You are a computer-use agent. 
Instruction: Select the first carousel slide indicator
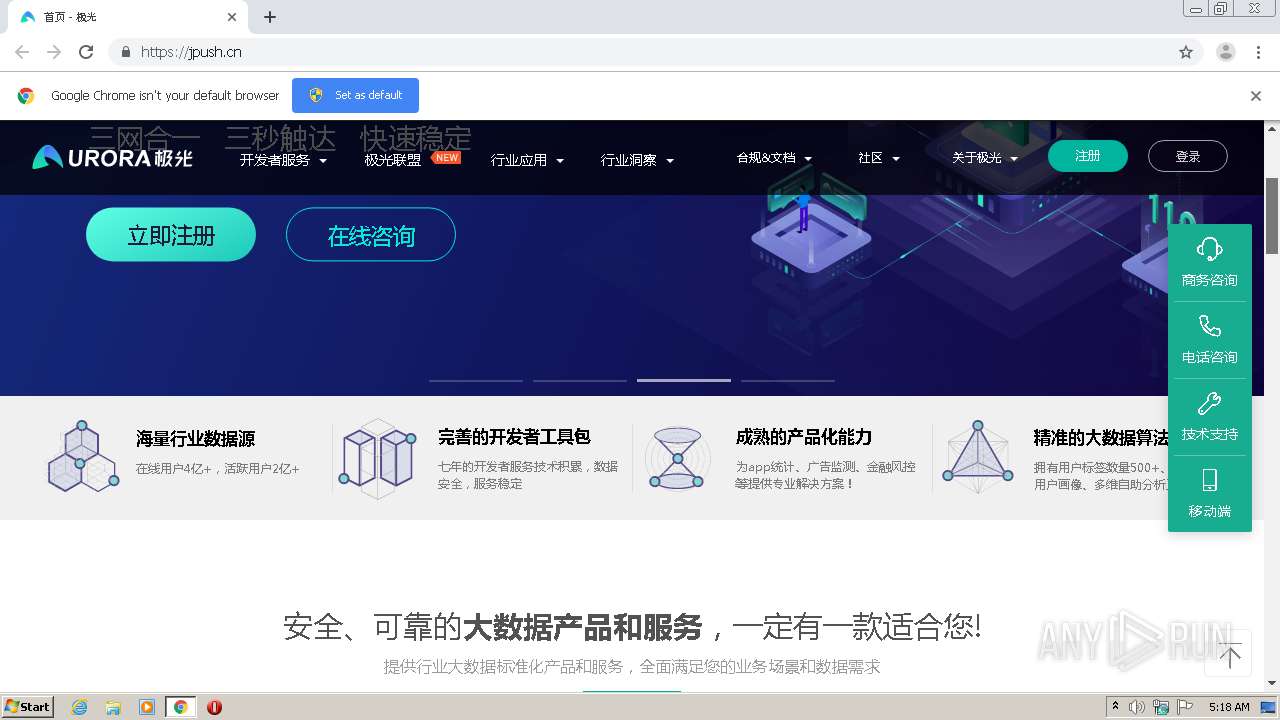pyautogui.click(x=476, y=380)
